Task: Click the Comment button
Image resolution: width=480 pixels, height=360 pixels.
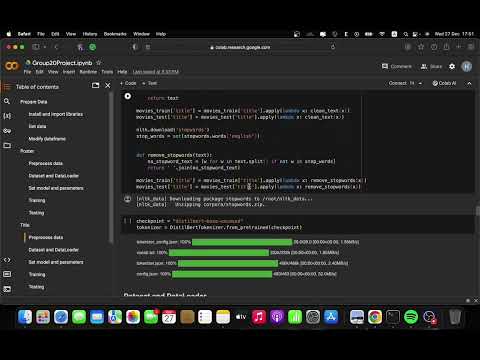Action: pos(397,66)
